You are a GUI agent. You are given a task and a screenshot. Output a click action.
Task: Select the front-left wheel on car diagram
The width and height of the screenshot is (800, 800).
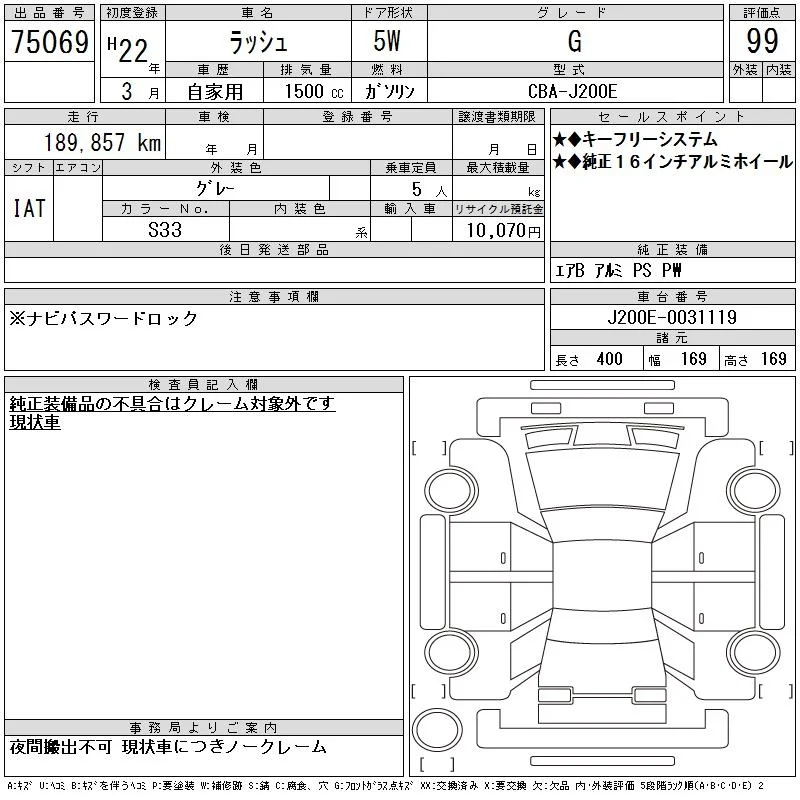tap(451, 491)
